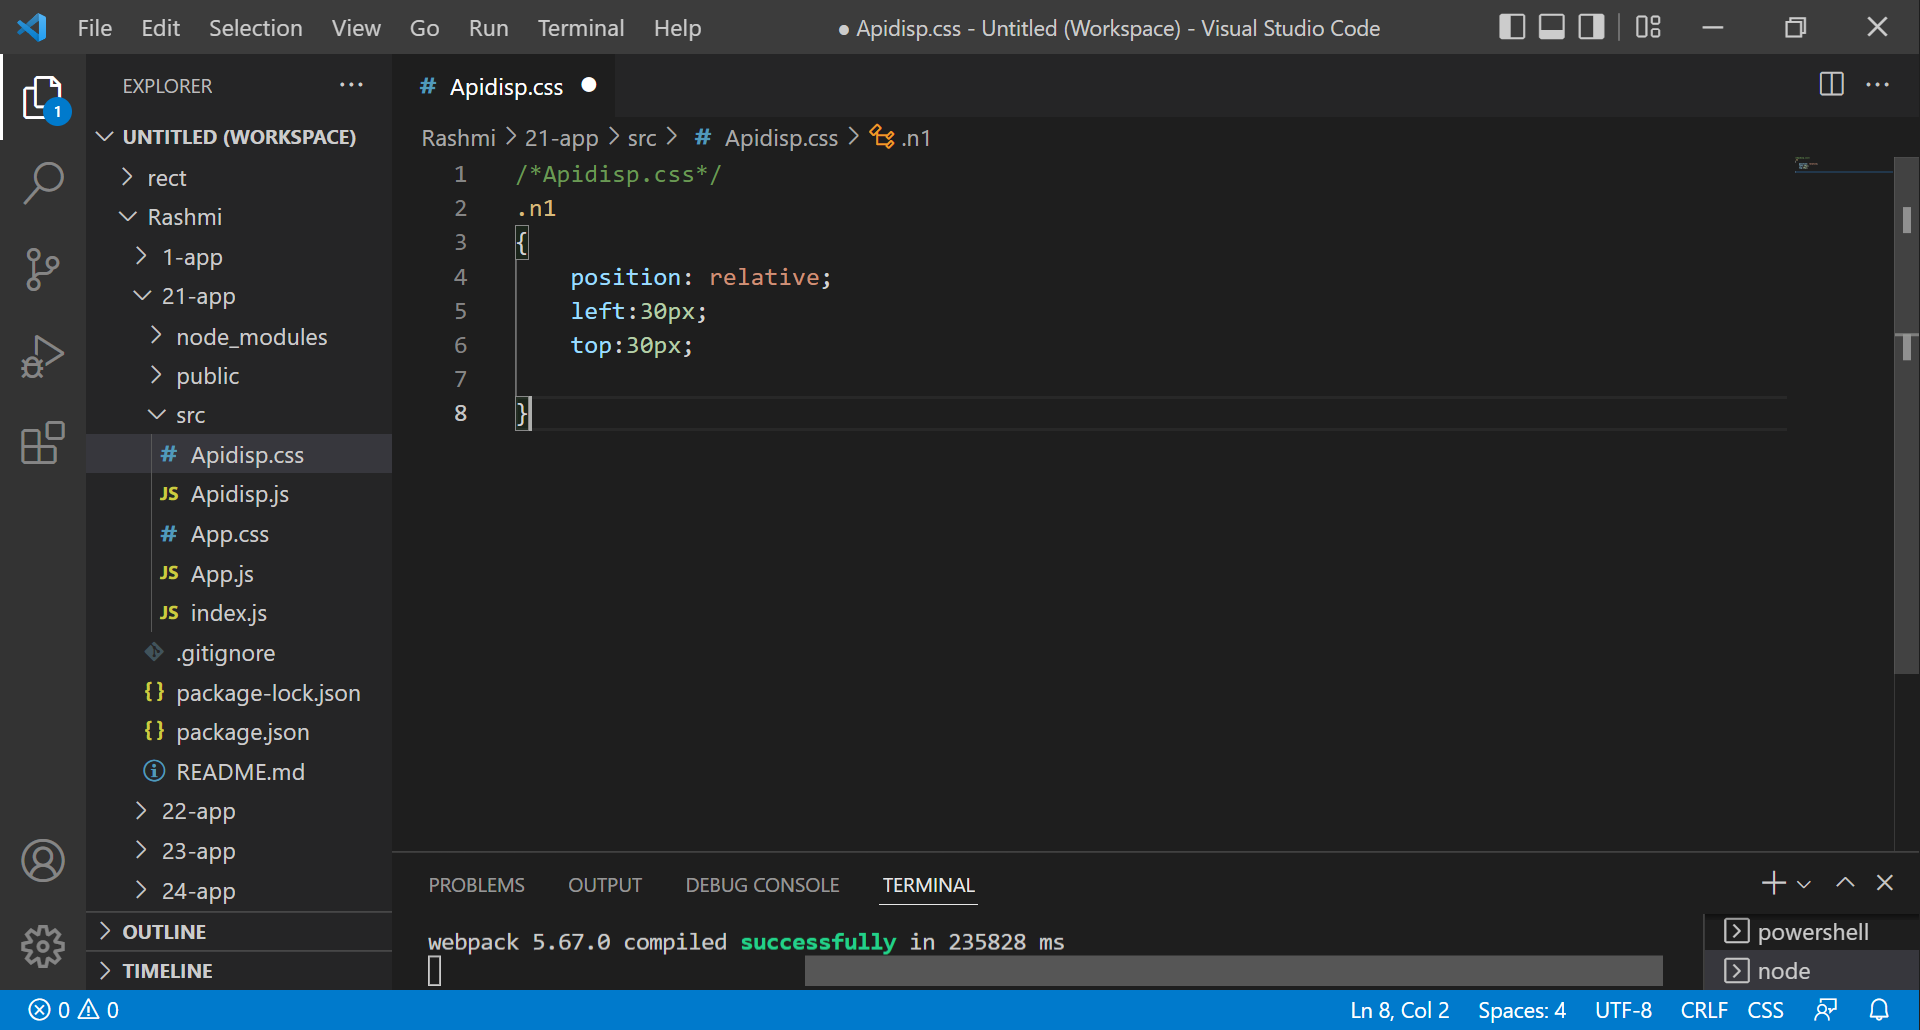Click Ln 8, Col 2 status item
This screenshot has height=1030, width=1920.
pos(1400,1010)
